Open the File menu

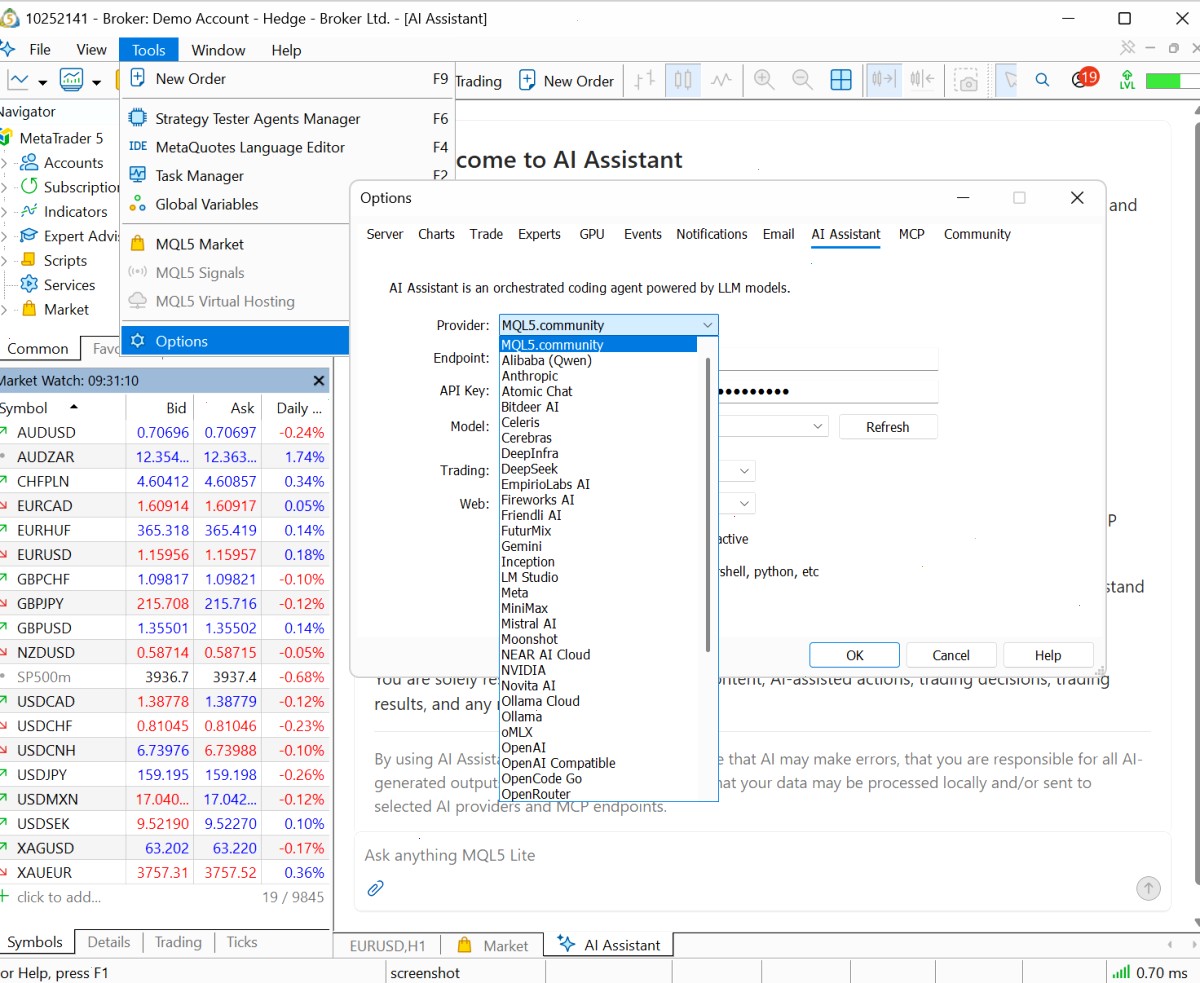click(x=40, y=50)
